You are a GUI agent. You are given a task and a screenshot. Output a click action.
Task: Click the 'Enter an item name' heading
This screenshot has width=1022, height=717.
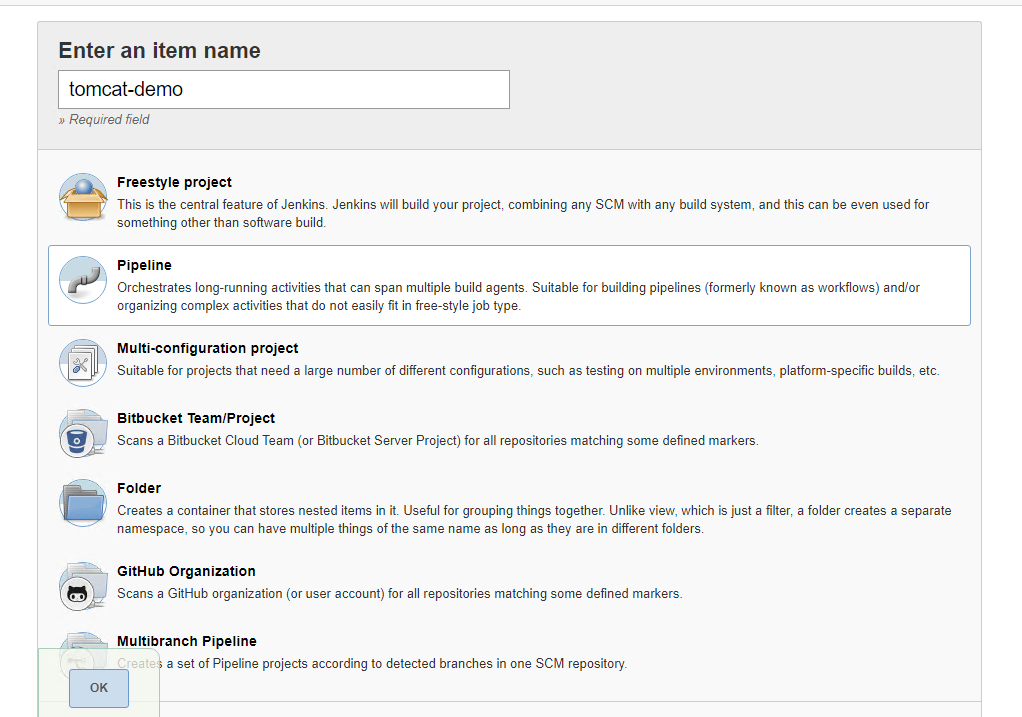tap(160, 51)
